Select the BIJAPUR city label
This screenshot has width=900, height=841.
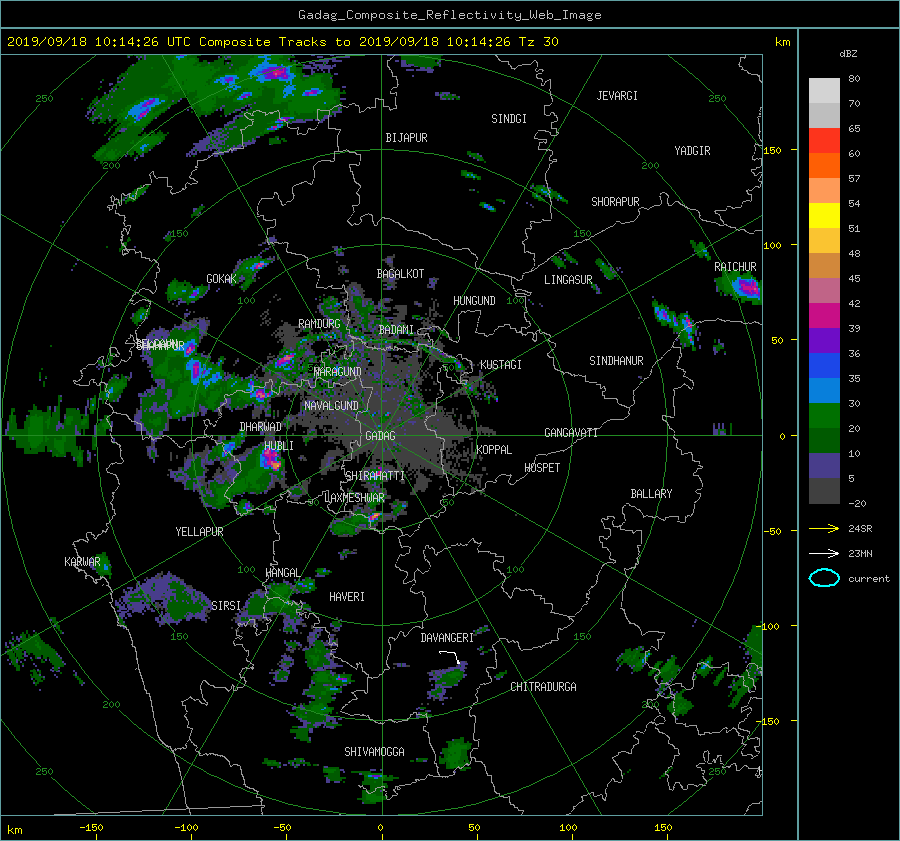(406, 138)
